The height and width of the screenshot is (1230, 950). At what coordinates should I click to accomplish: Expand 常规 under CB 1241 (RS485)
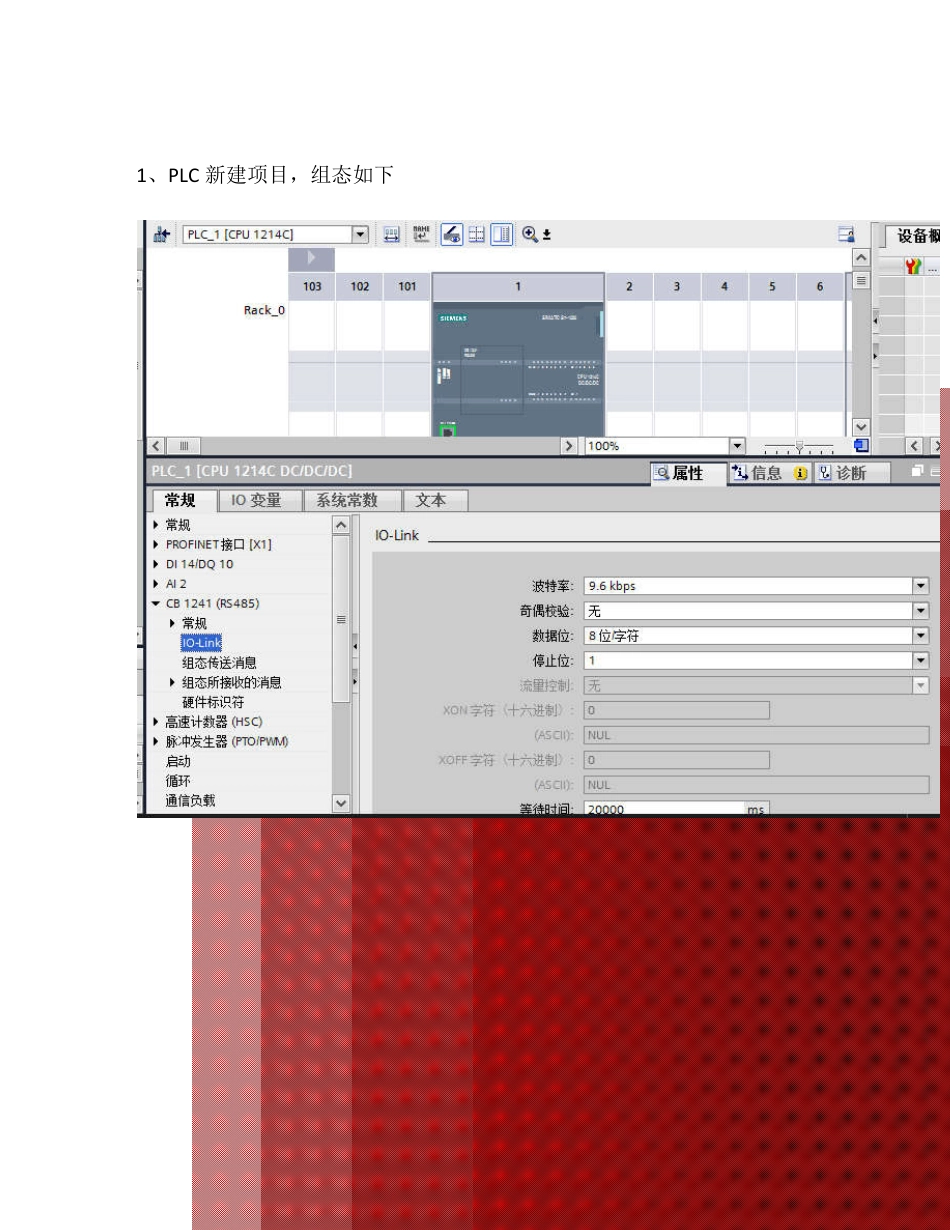tap(173, 623)
